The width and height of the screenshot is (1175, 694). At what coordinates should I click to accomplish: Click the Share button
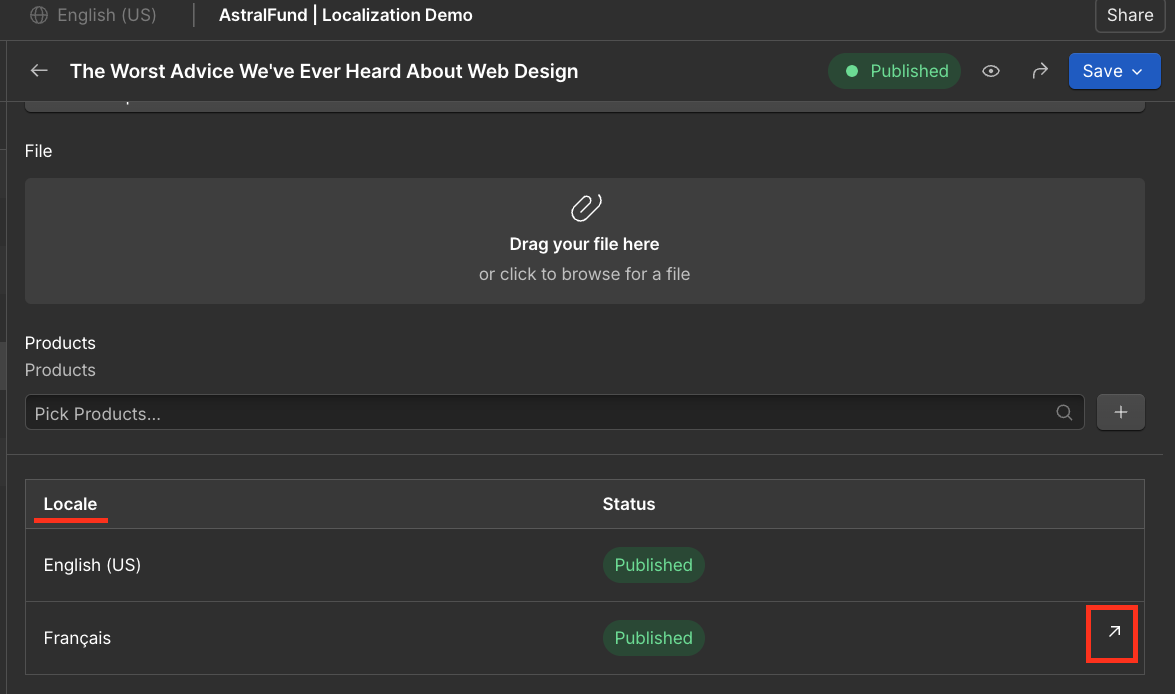point(1130,15)
